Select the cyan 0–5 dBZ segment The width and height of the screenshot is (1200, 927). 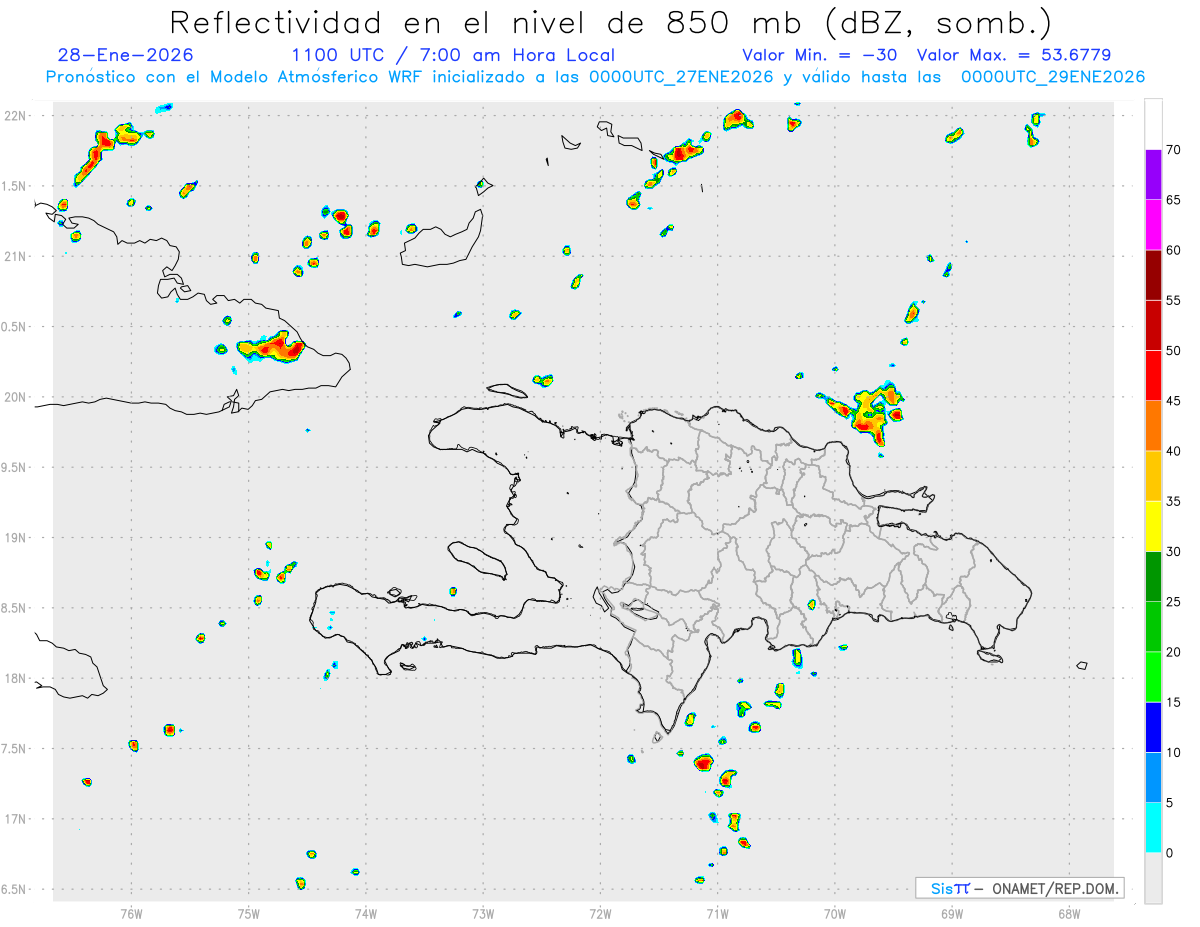tap(1153, 827)
